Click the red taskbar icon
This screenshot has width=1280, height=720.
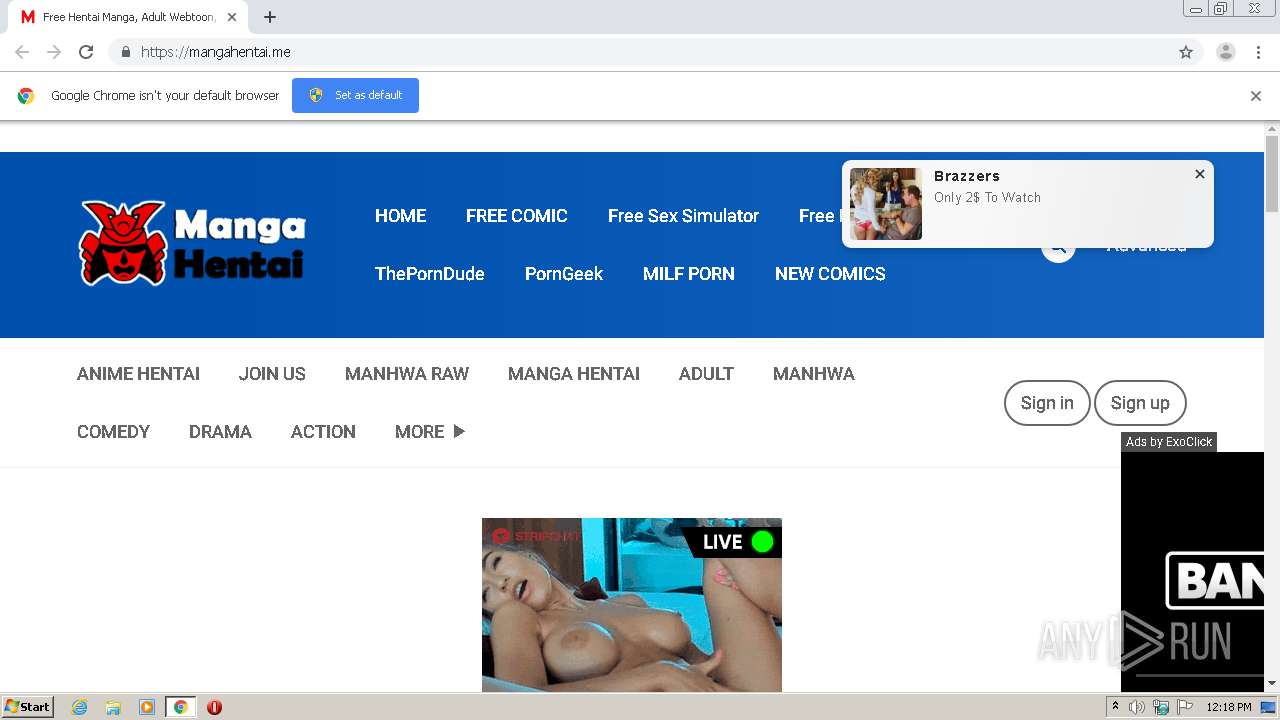pyautogui.click(x=214, y=707)
